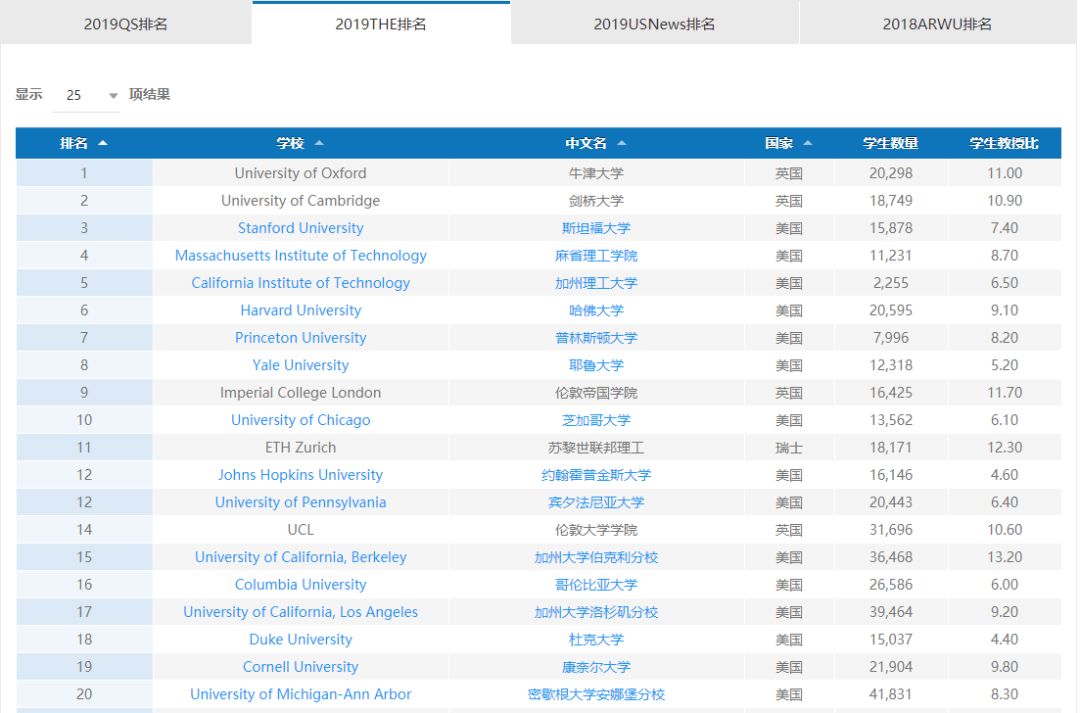This screenshot has height=713, width=1080.
Task: Select the 伦敦大学学院 cell
Action: [596, 530]
